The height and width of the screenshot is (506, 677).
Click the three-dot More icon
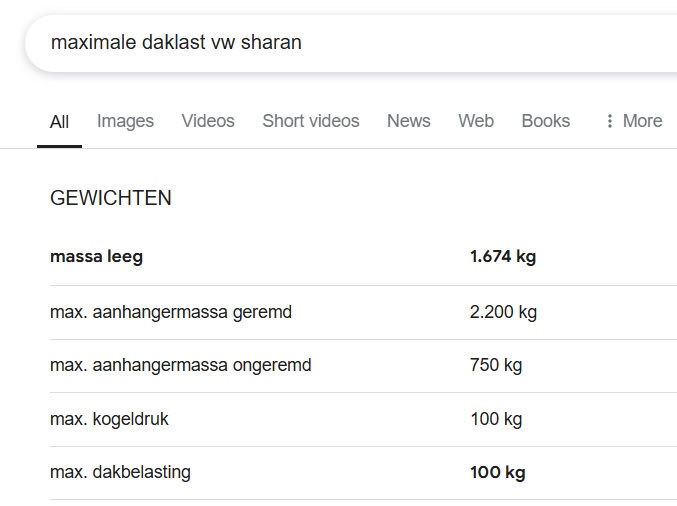(609, 121)
